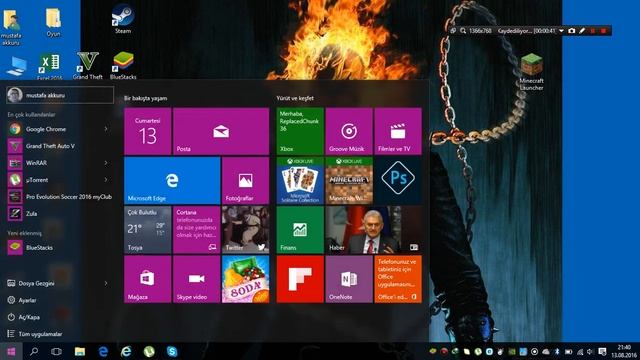Click the volume speaker tray icon
640x360 pixels.
point(590,351)
